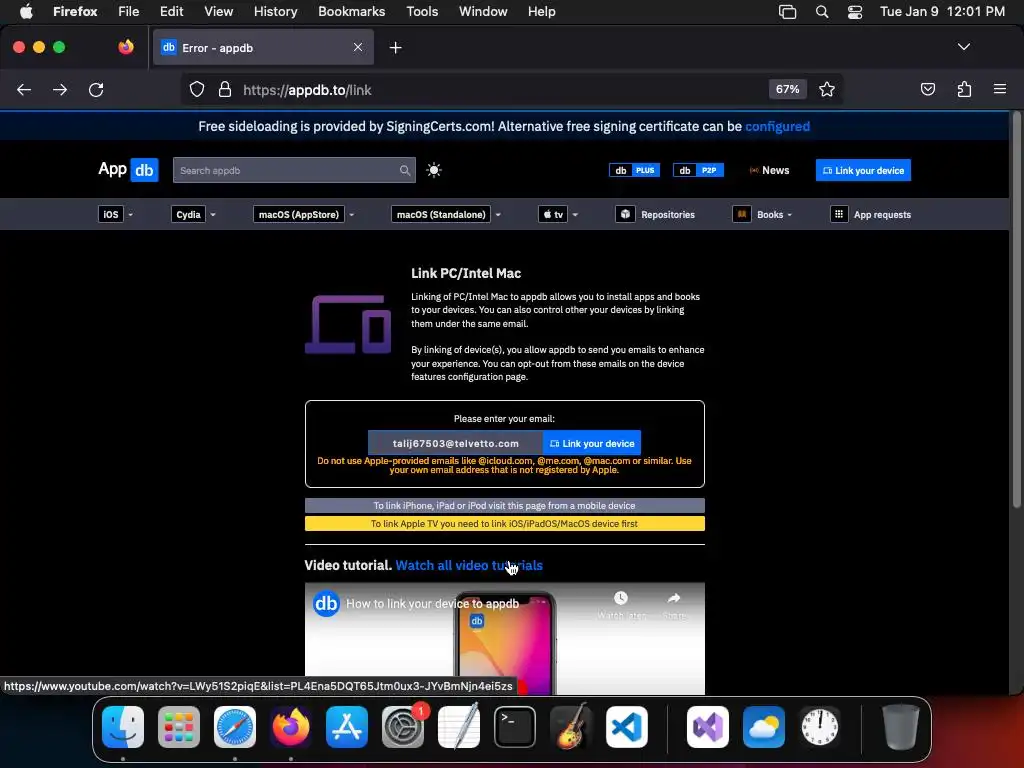
Task: Open Firefox extensions menu
Action: [964, 89]
